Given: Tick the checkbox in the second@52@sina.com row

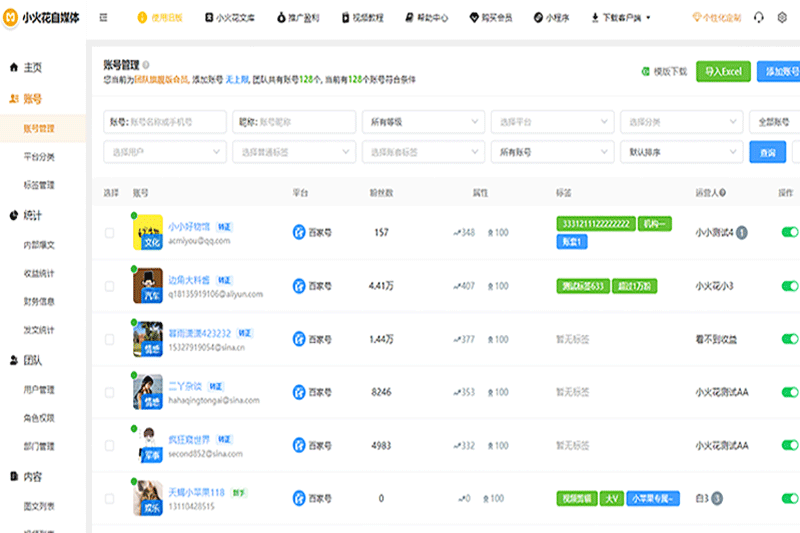Looking at the screenshot, I should tap(109, 445).
